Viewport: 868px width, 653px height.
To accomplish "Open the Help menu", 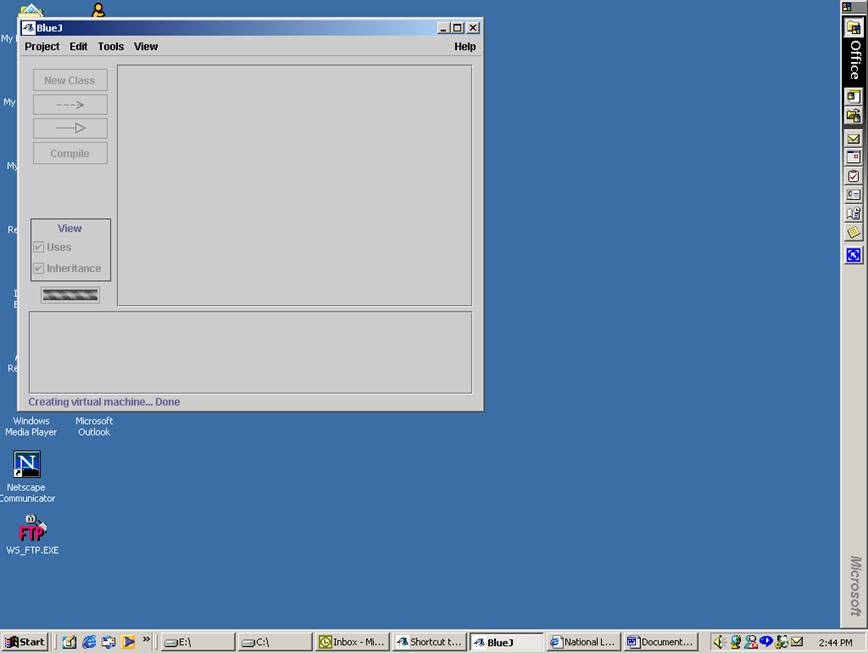I will (x=464, y=46).
